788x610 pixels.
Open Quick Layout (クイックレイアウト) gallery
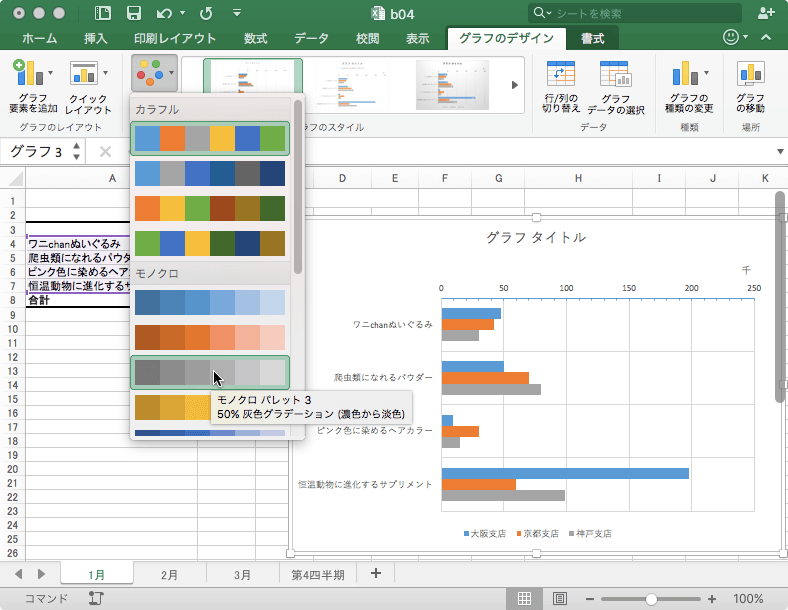tap(88, 85)
